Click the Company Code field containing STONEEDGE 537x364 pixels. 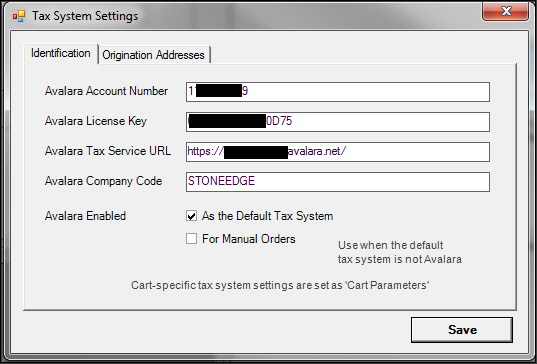coord(338,181)
